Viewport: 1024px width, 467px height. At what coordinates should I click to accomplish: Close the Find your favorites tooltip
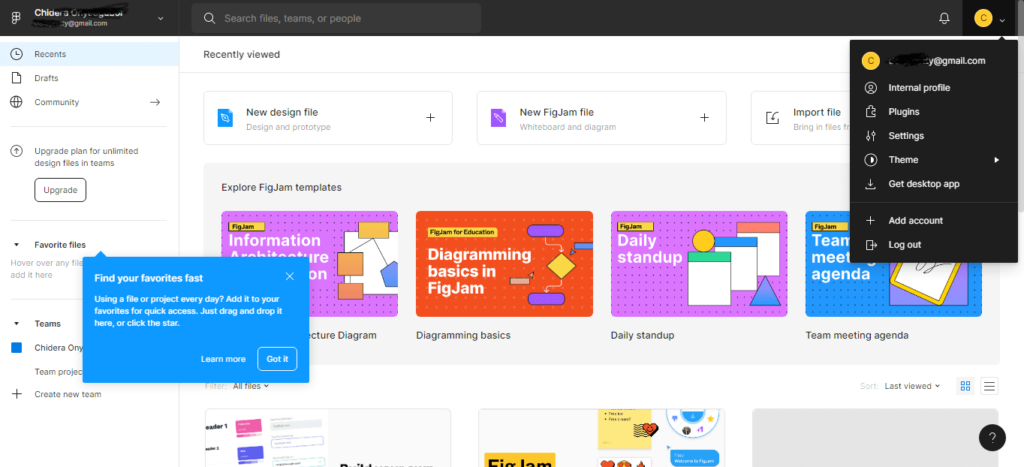[290, 276]
